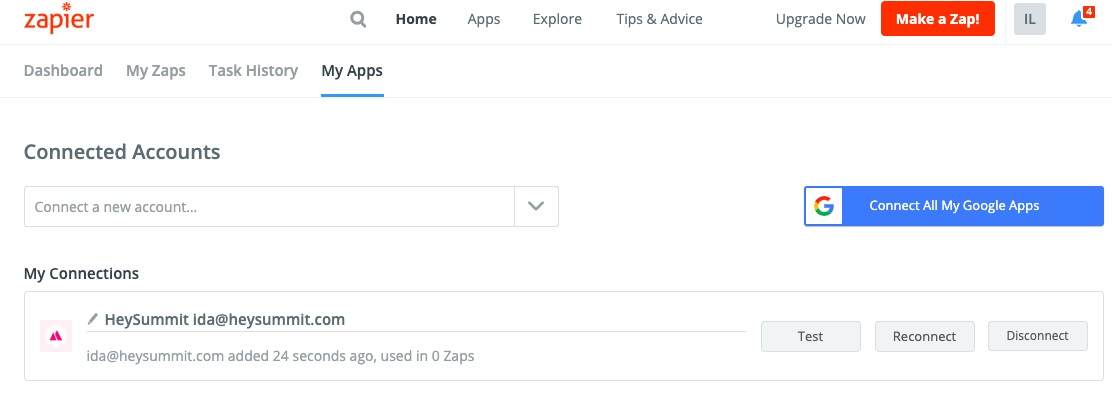Open the Apps menu item
1112x417 pixels.
tap(484, 19)
